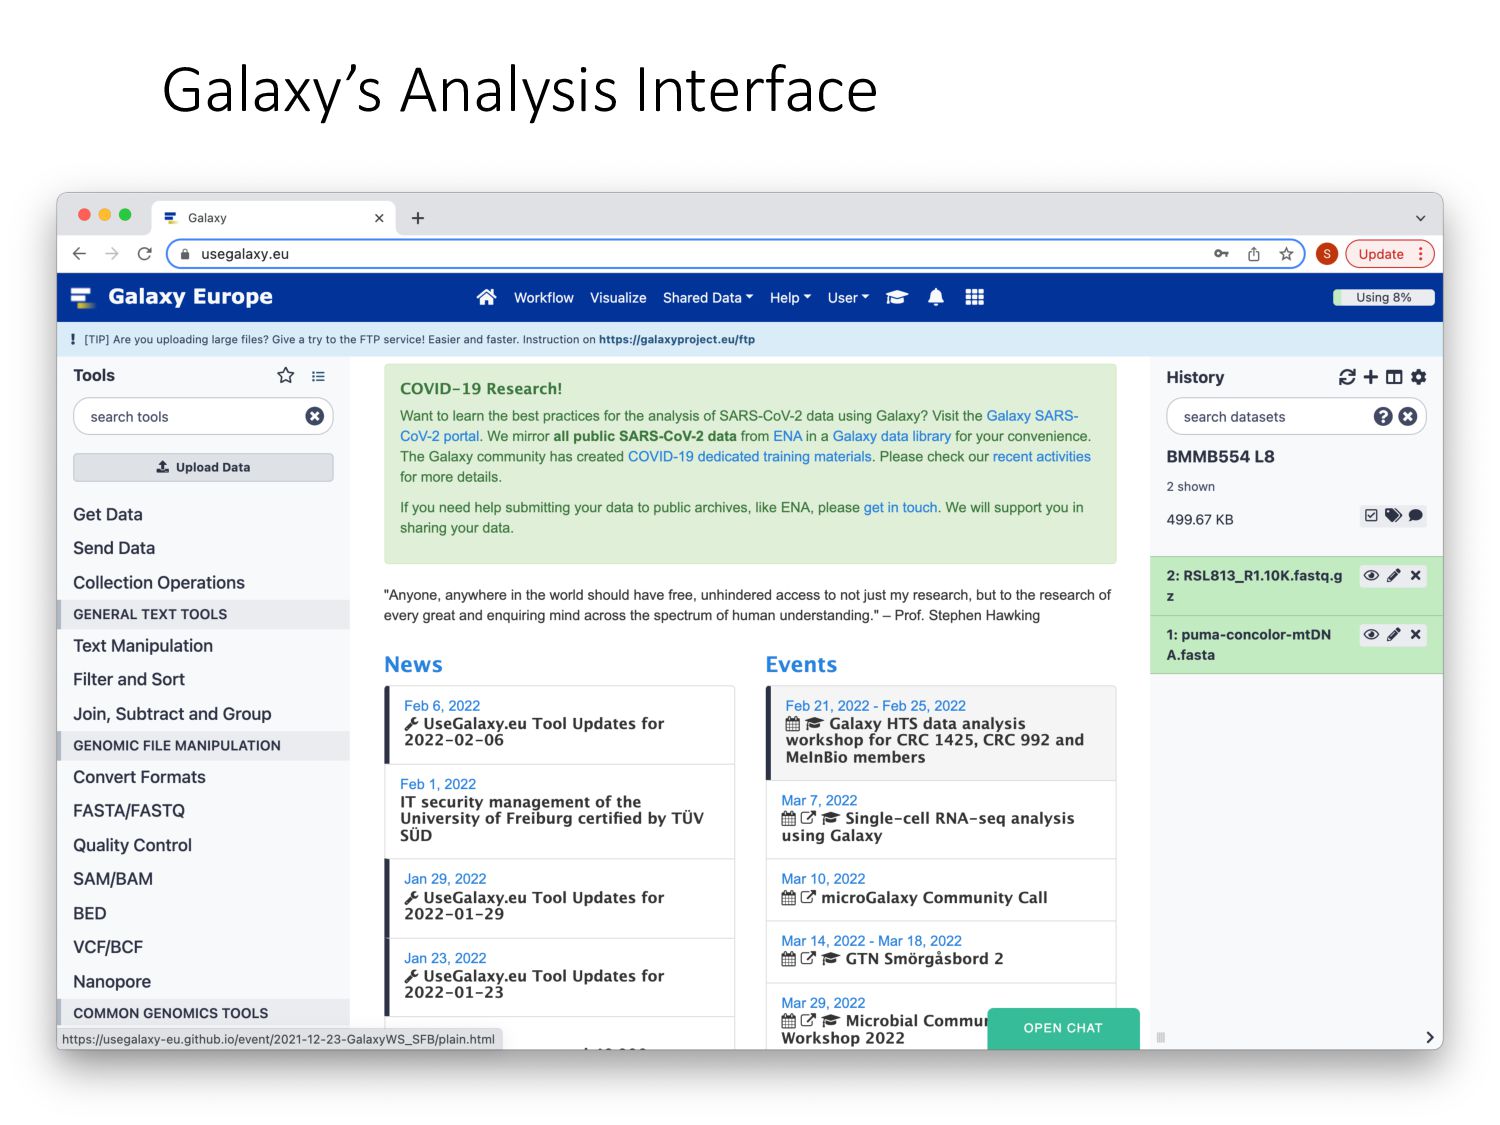Click the favorites star in Tools panel
This screenshot has width=1500, height=1125.
pyautogui.click(x=286, y=375)
